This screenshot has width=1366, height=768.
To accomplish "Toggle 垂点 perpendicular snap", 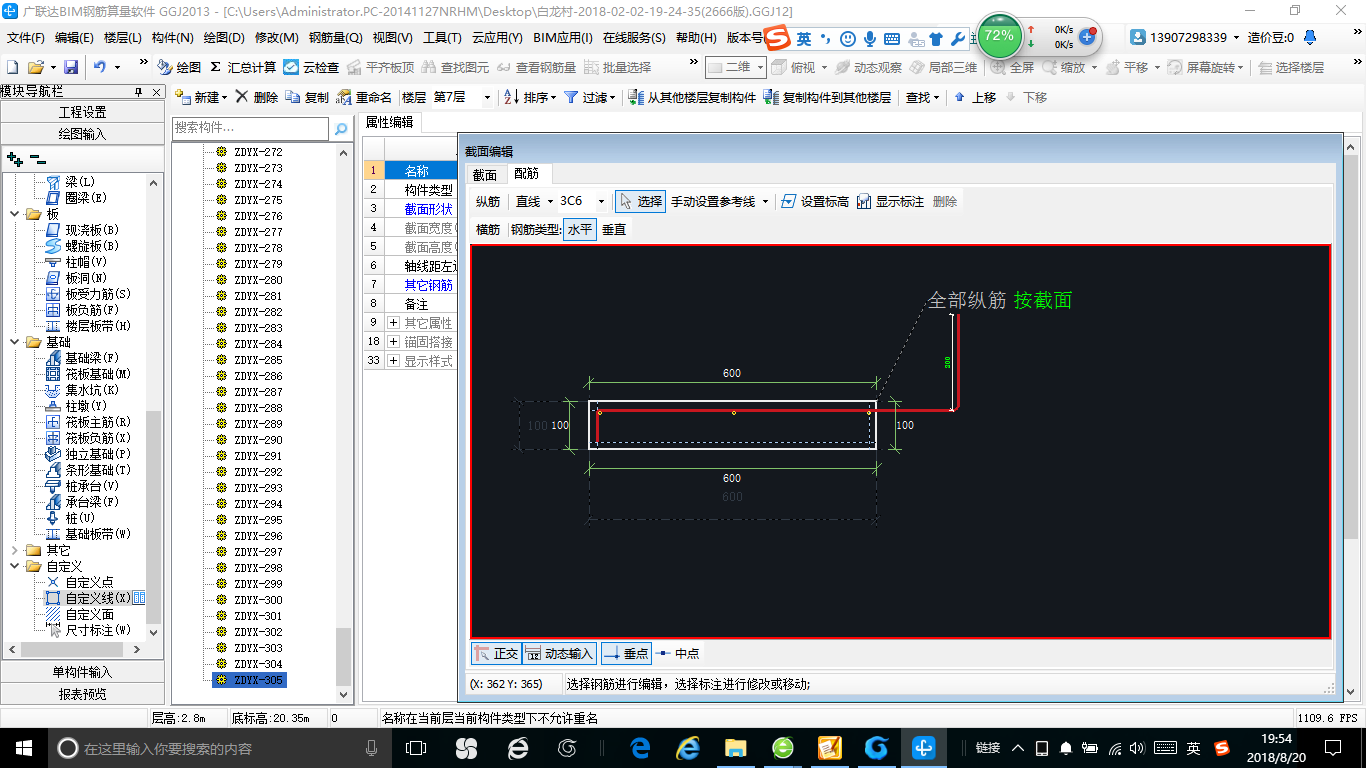I will pyautogui.click(x=626, y=653).
